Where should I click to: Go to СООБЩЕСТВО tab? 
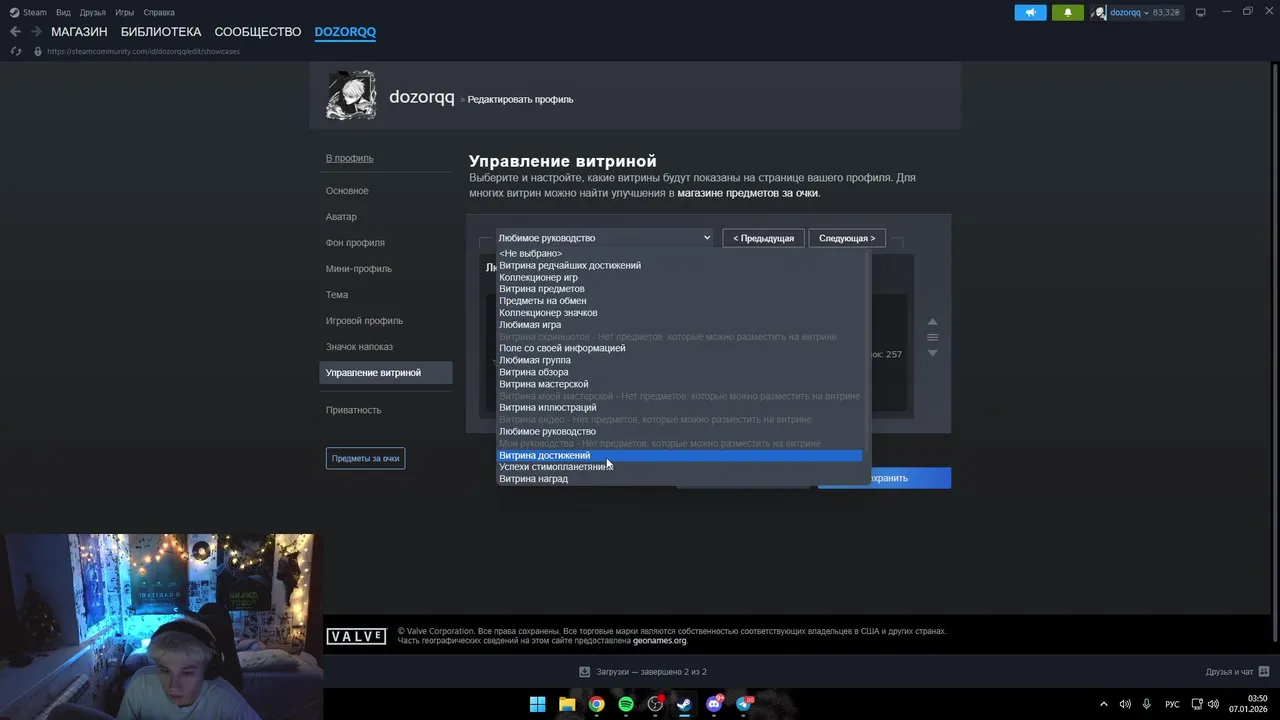pyautogui.click(x=258, y=32)
